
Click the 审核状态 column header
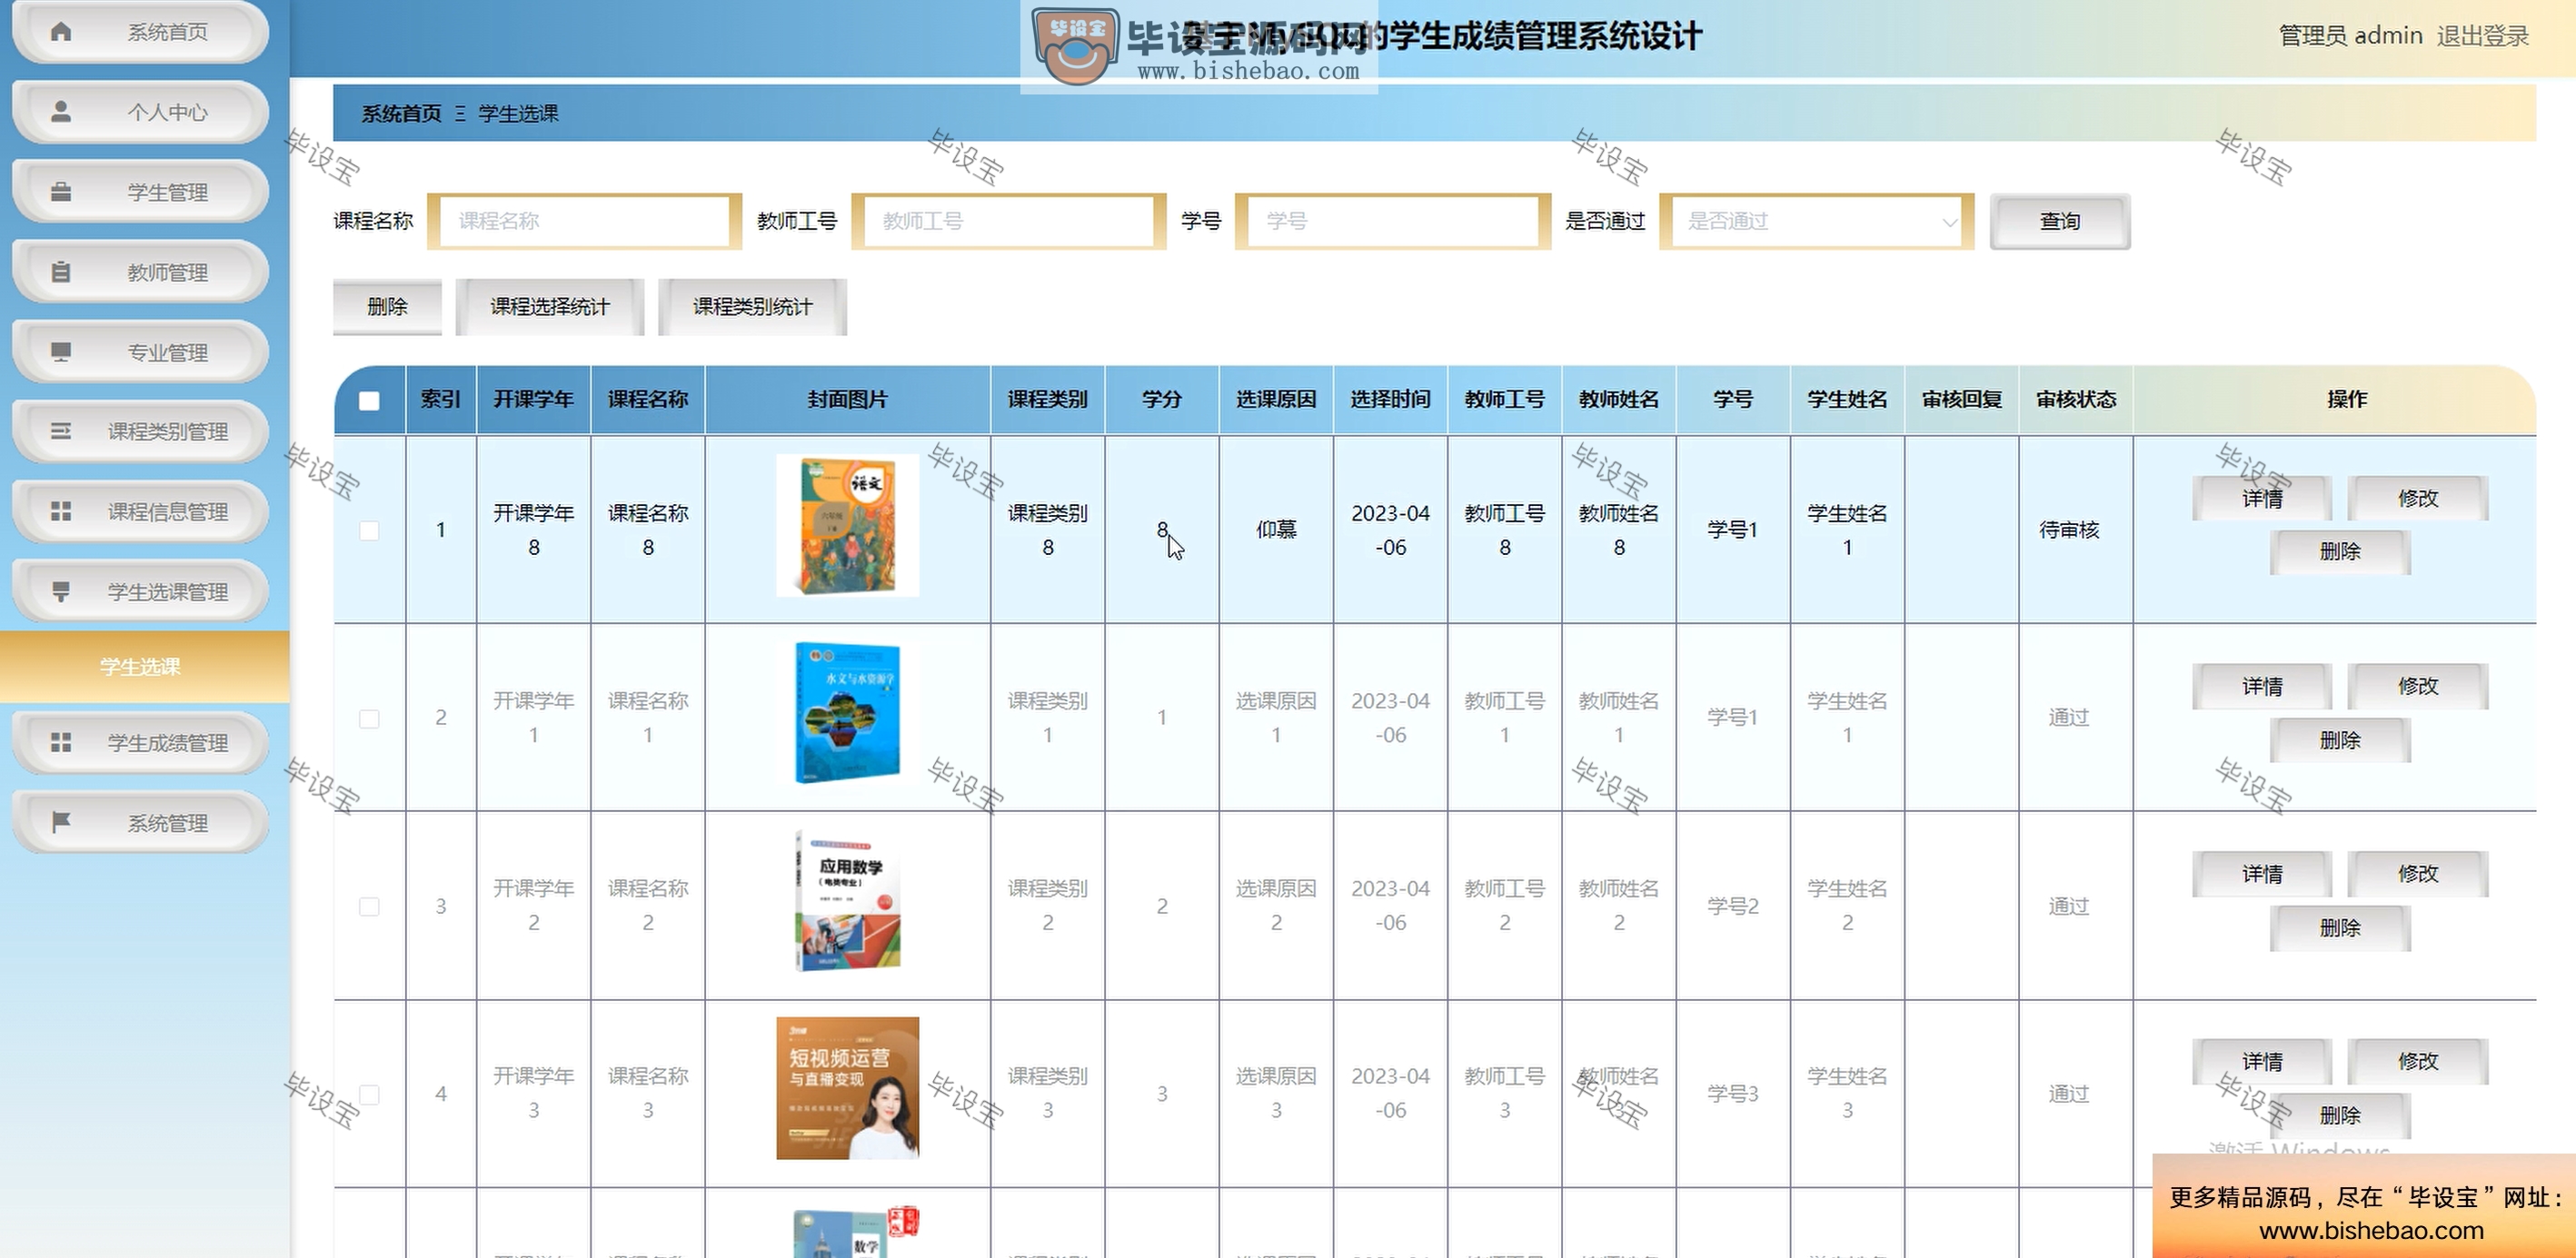[x=2076, y=400]
